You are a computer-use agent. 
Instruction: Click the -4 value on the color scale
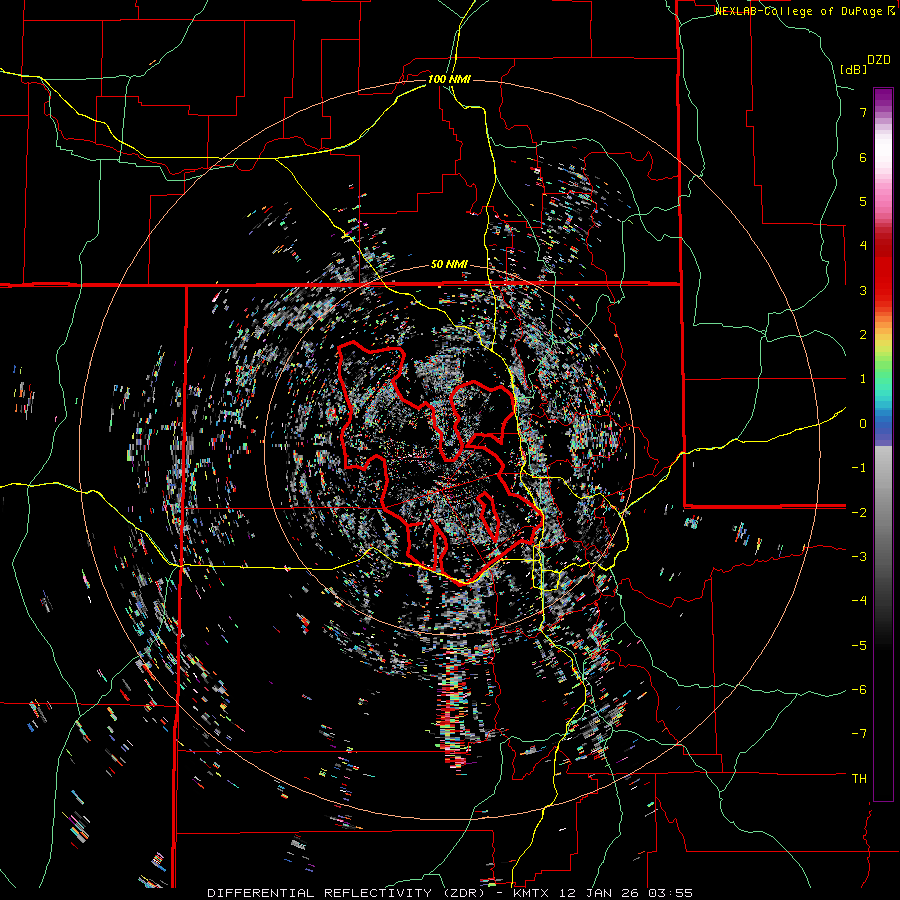tap(859, 601)
